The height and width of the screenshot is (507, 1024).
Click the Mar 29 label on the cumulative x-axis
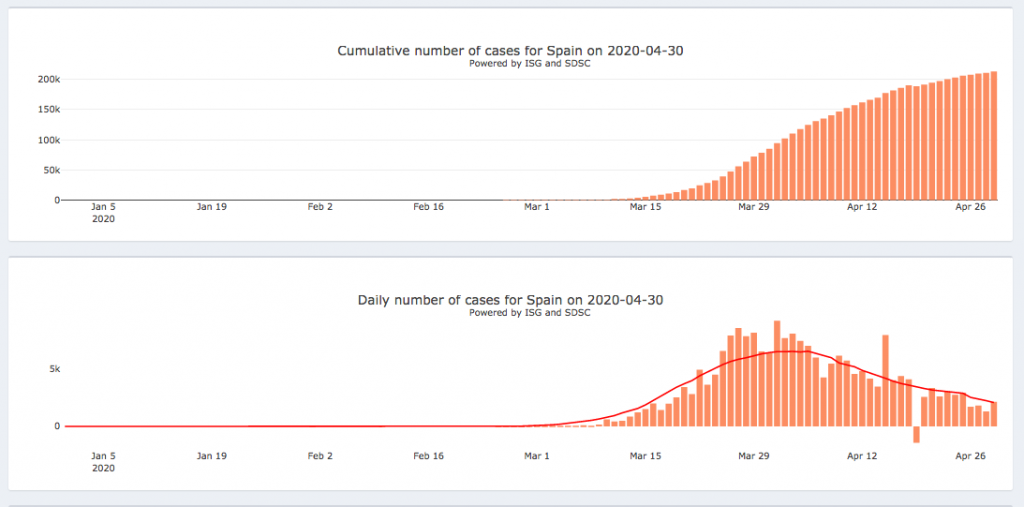[753, 207]
